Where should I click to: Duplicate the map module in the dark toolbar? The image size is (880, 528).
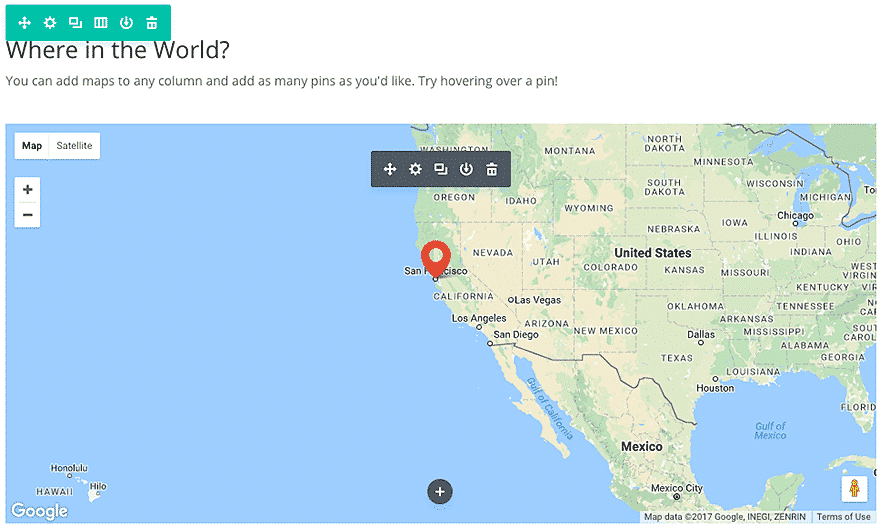(x=441, y=170)
